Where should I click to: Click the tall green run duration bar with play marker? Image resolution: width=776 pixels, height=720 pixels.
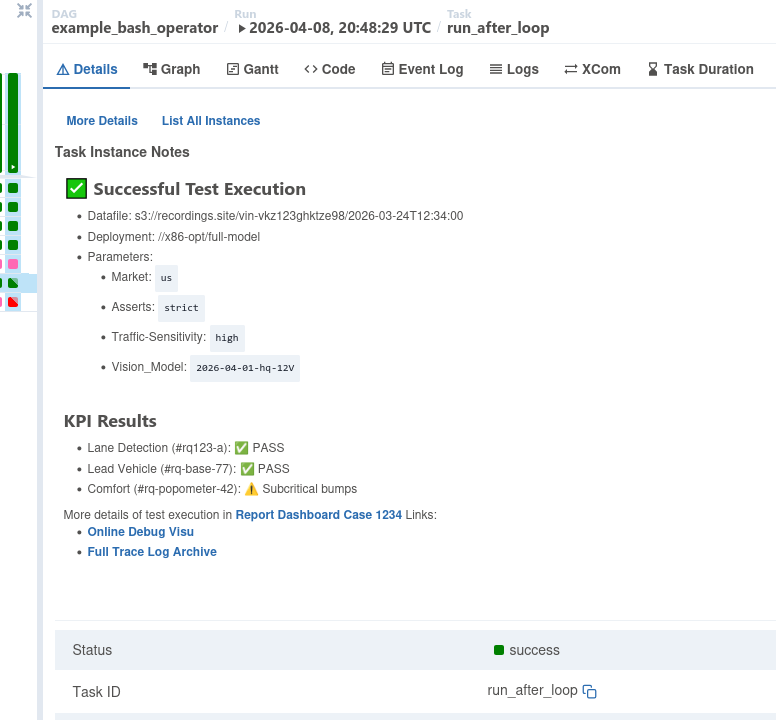(x=13, y=123)
